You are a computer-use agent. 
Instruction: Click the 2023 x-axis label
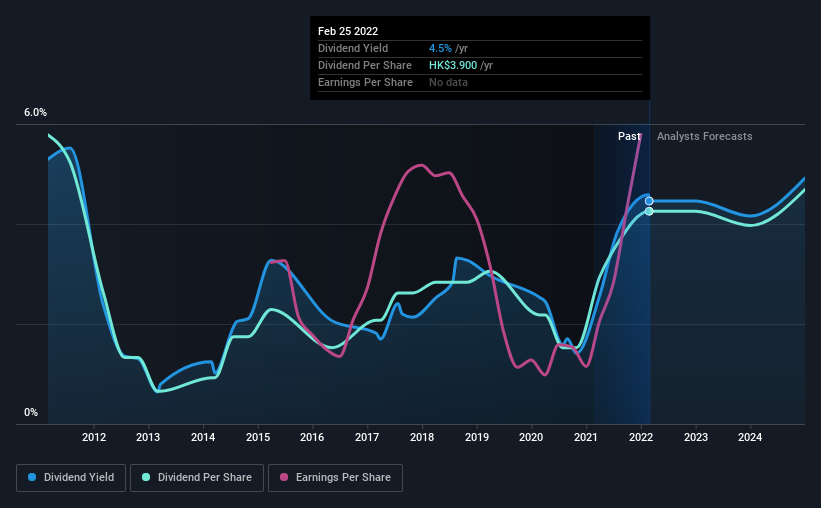(x=696, y=437)
